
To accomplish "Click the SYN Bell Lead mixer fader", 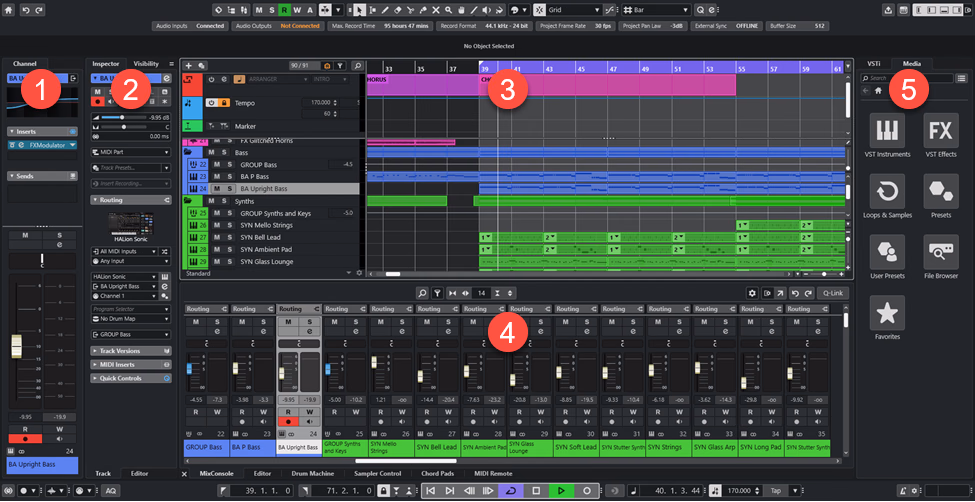I will [422, 378].
